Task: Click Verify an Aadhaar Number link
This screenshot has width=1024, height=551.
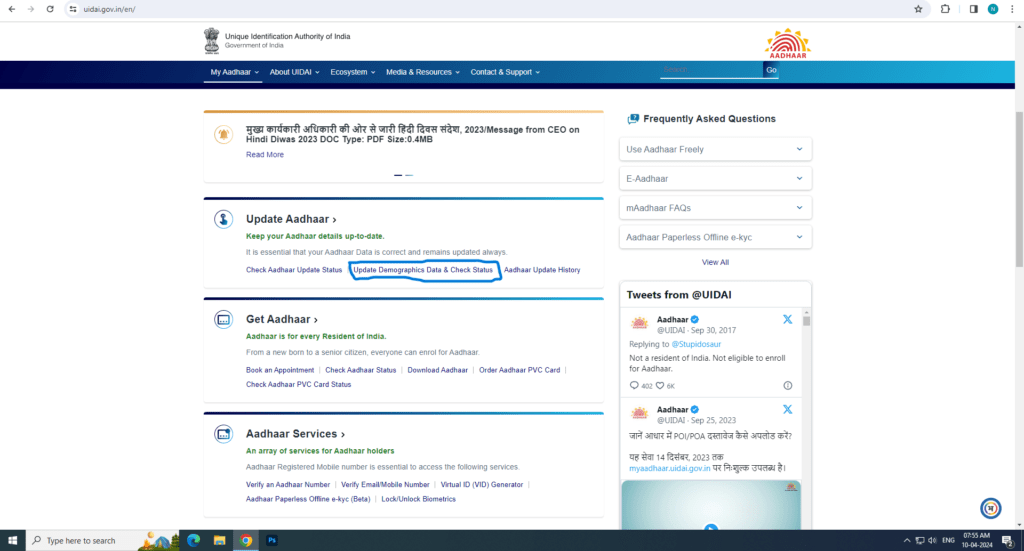Action: tap(288, 484)
